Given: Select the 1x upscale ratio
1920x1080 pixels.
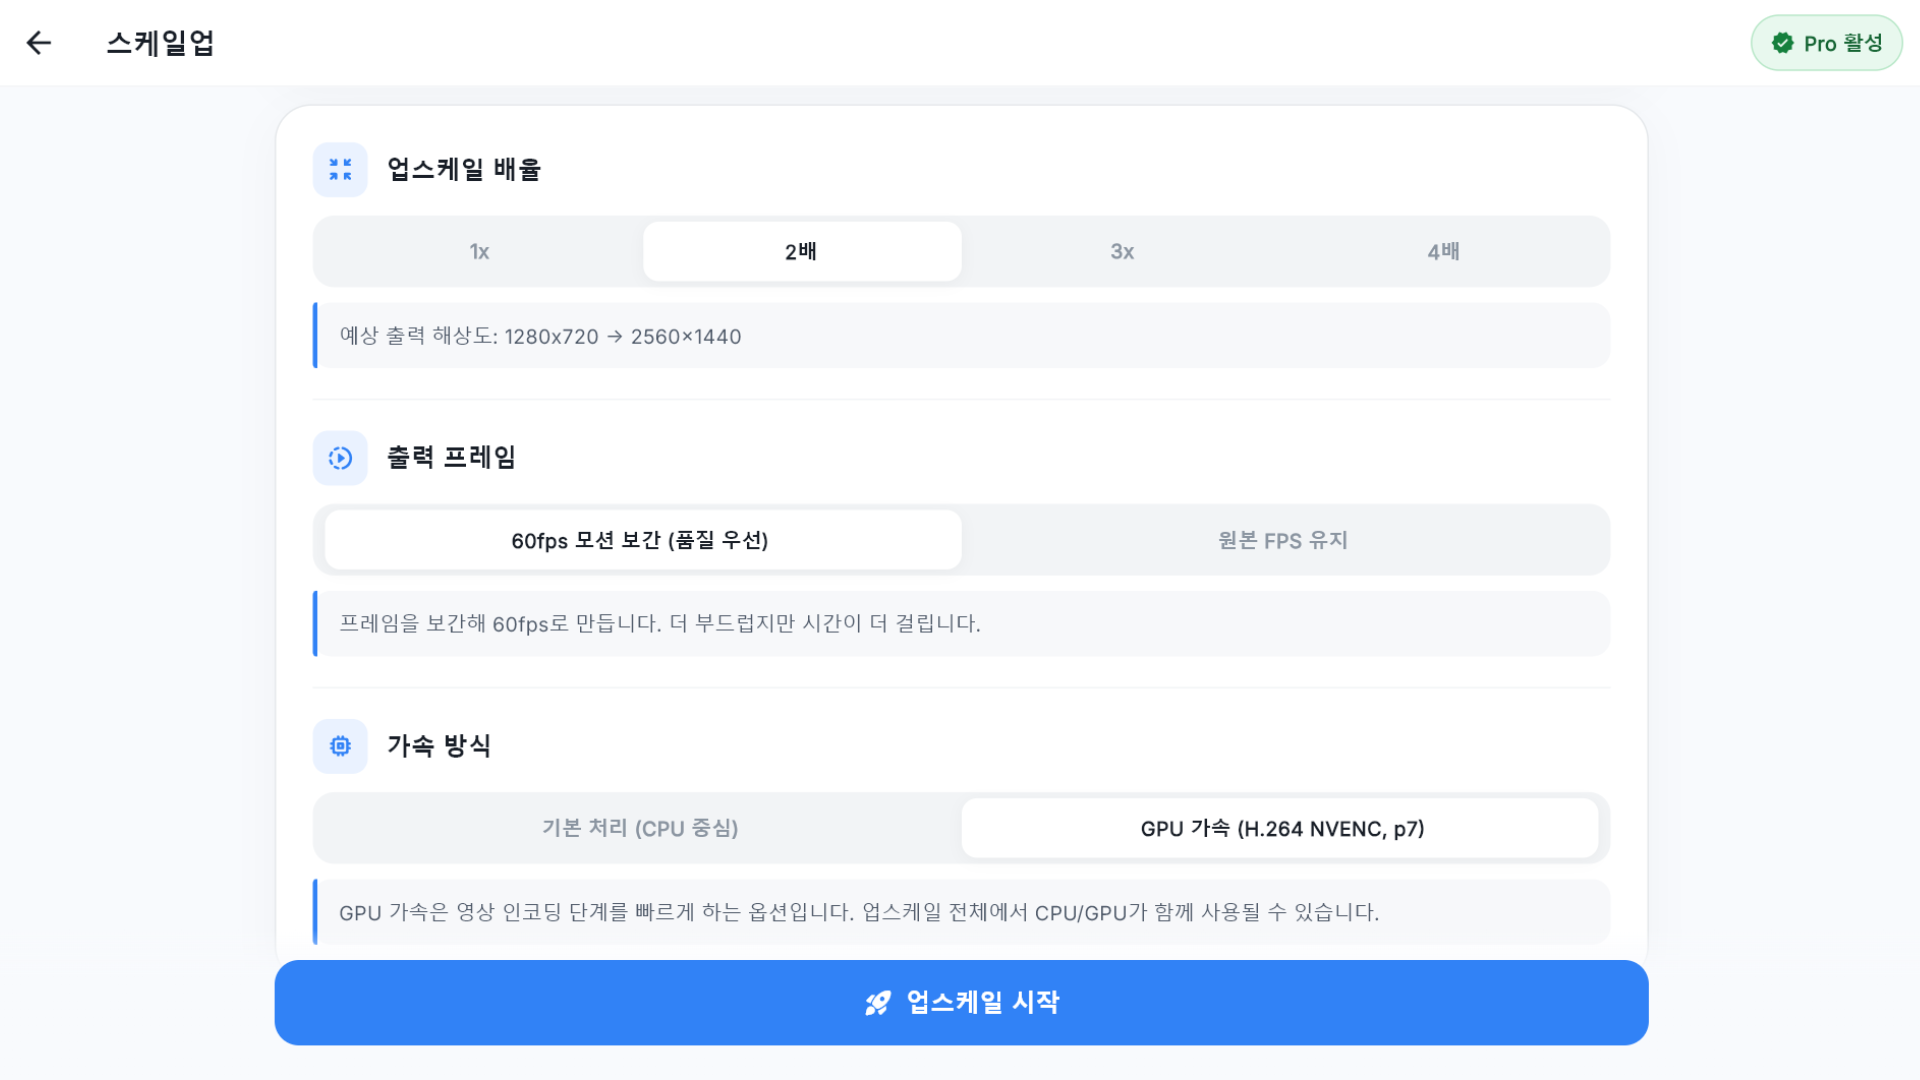Looking at the screenshot, I should click(479, 251).
